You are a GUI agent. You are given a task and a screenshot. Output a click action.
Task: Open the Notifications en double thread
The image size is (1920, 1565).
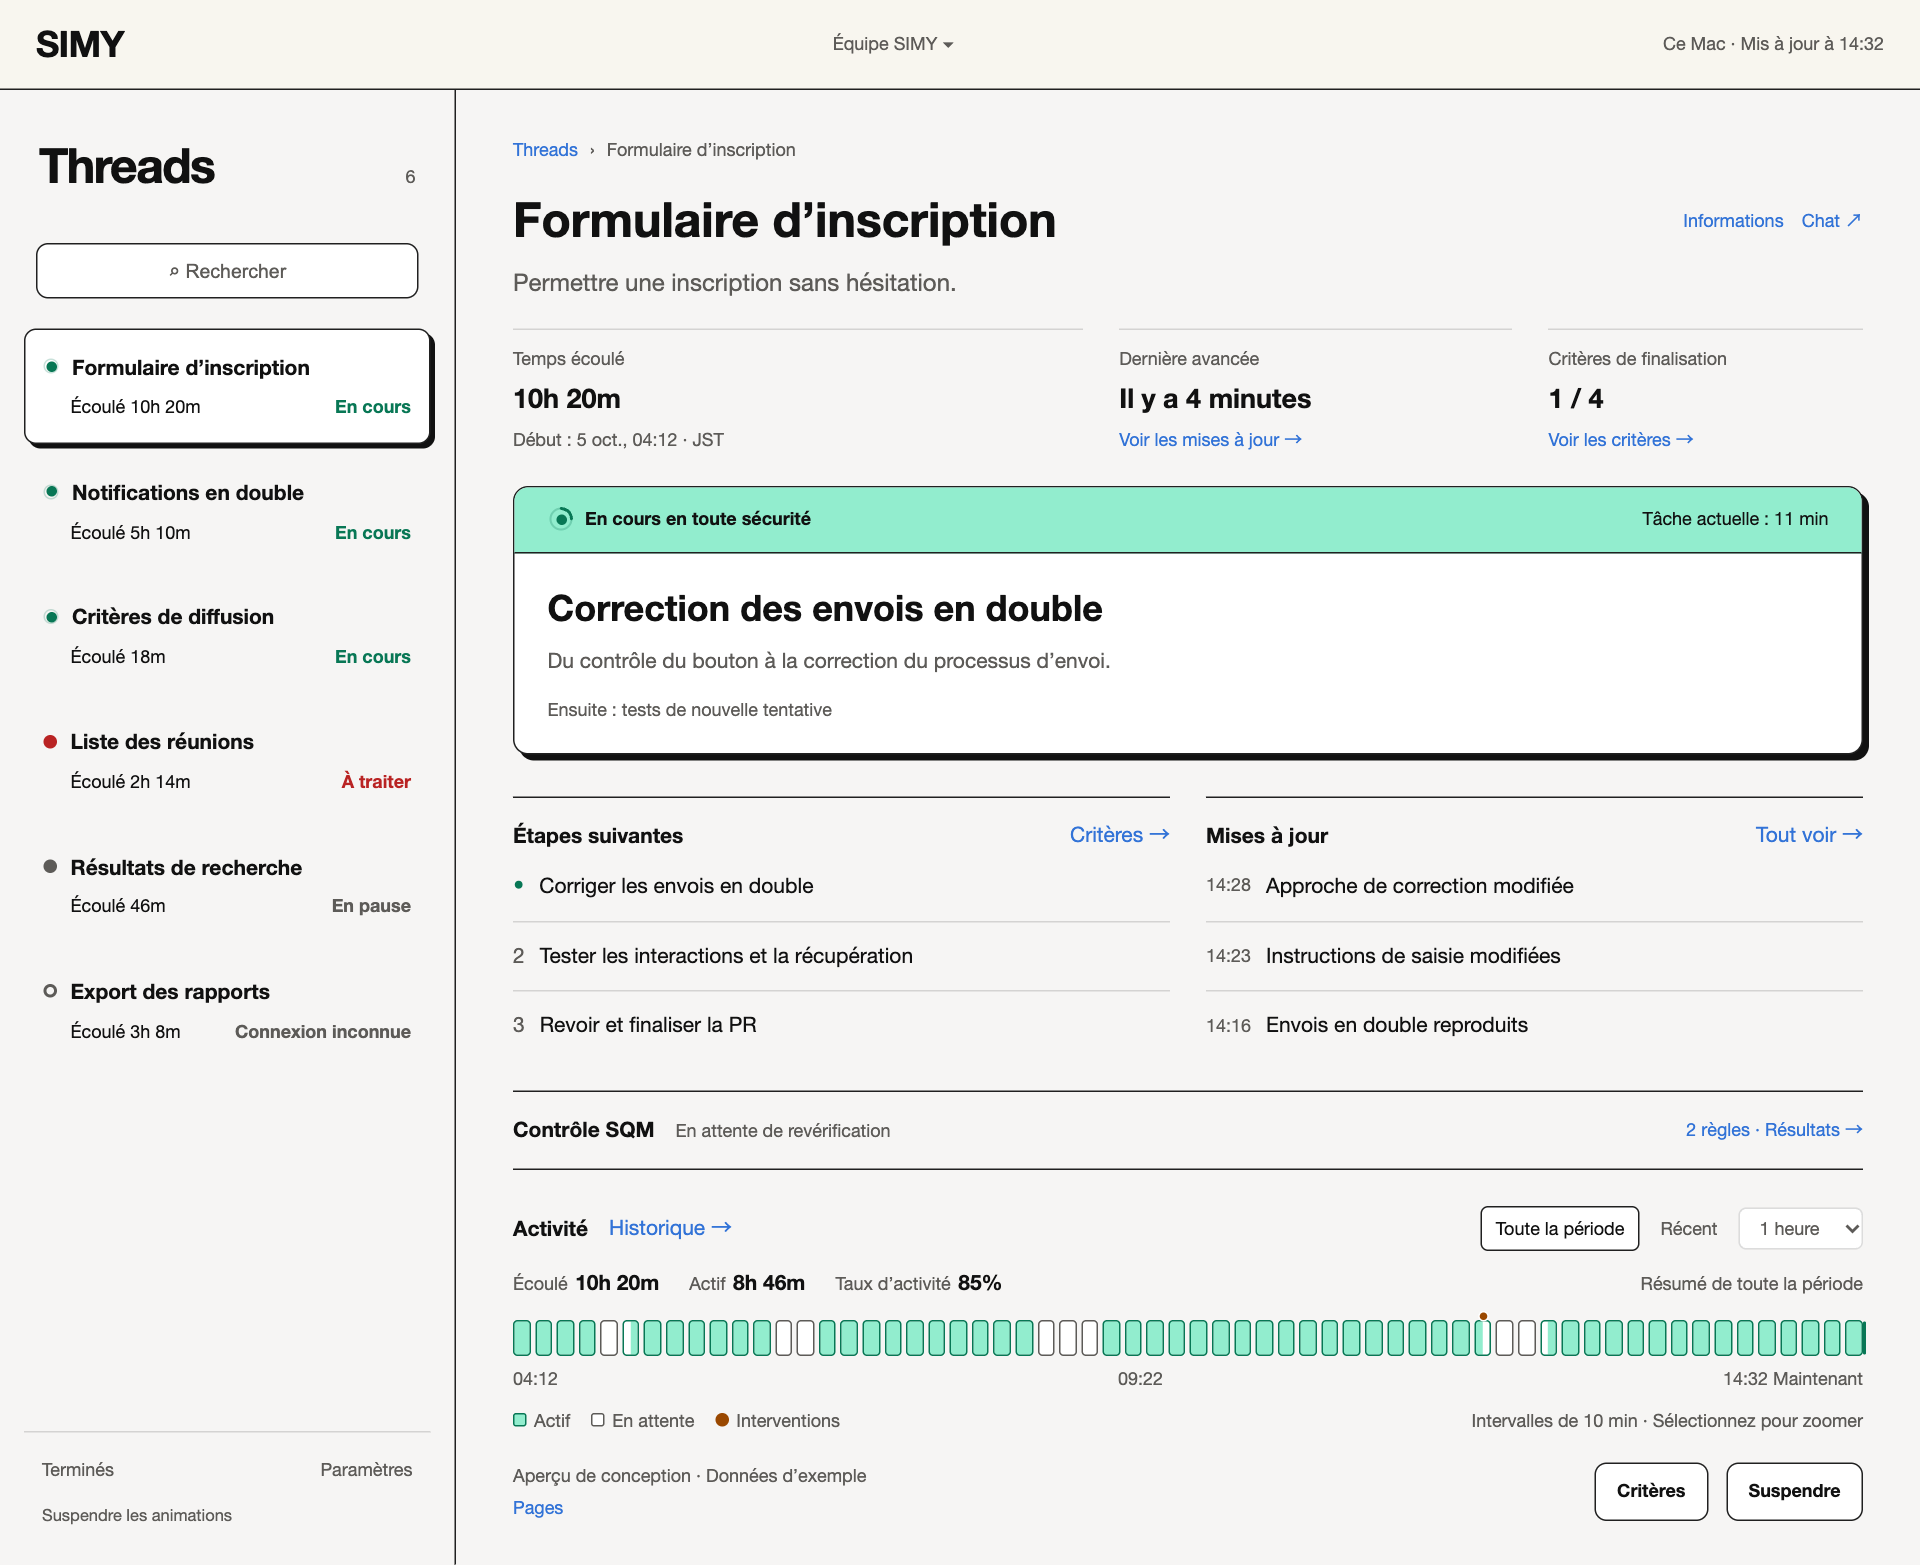click(228, 512)
